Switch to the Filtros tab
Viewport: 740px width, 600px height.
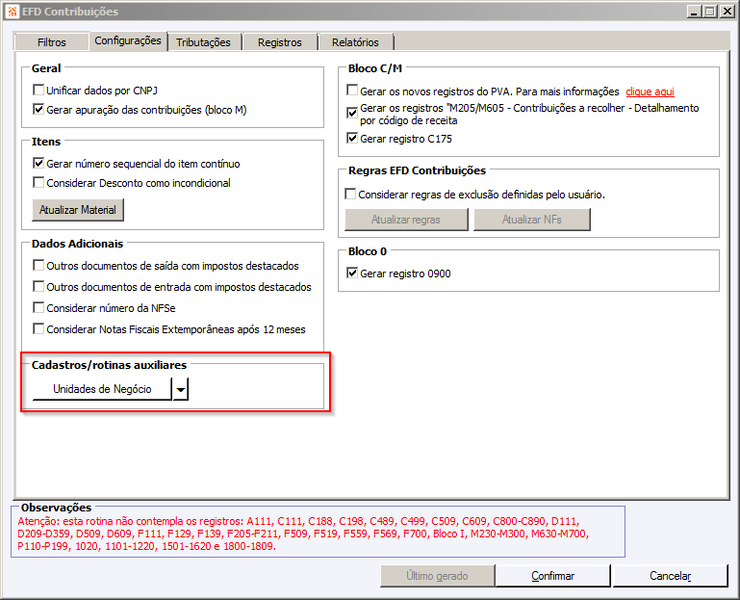click(51, 42)
